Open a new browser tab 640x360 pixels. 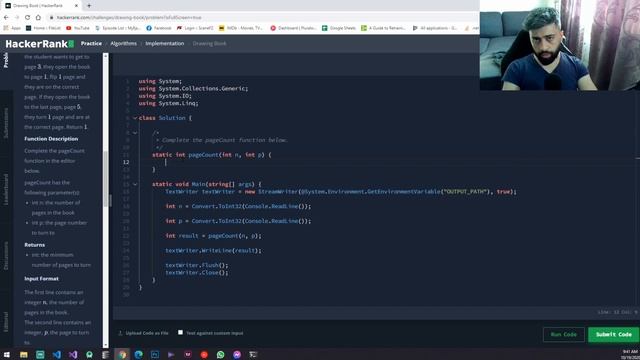[x=89, y=6]
